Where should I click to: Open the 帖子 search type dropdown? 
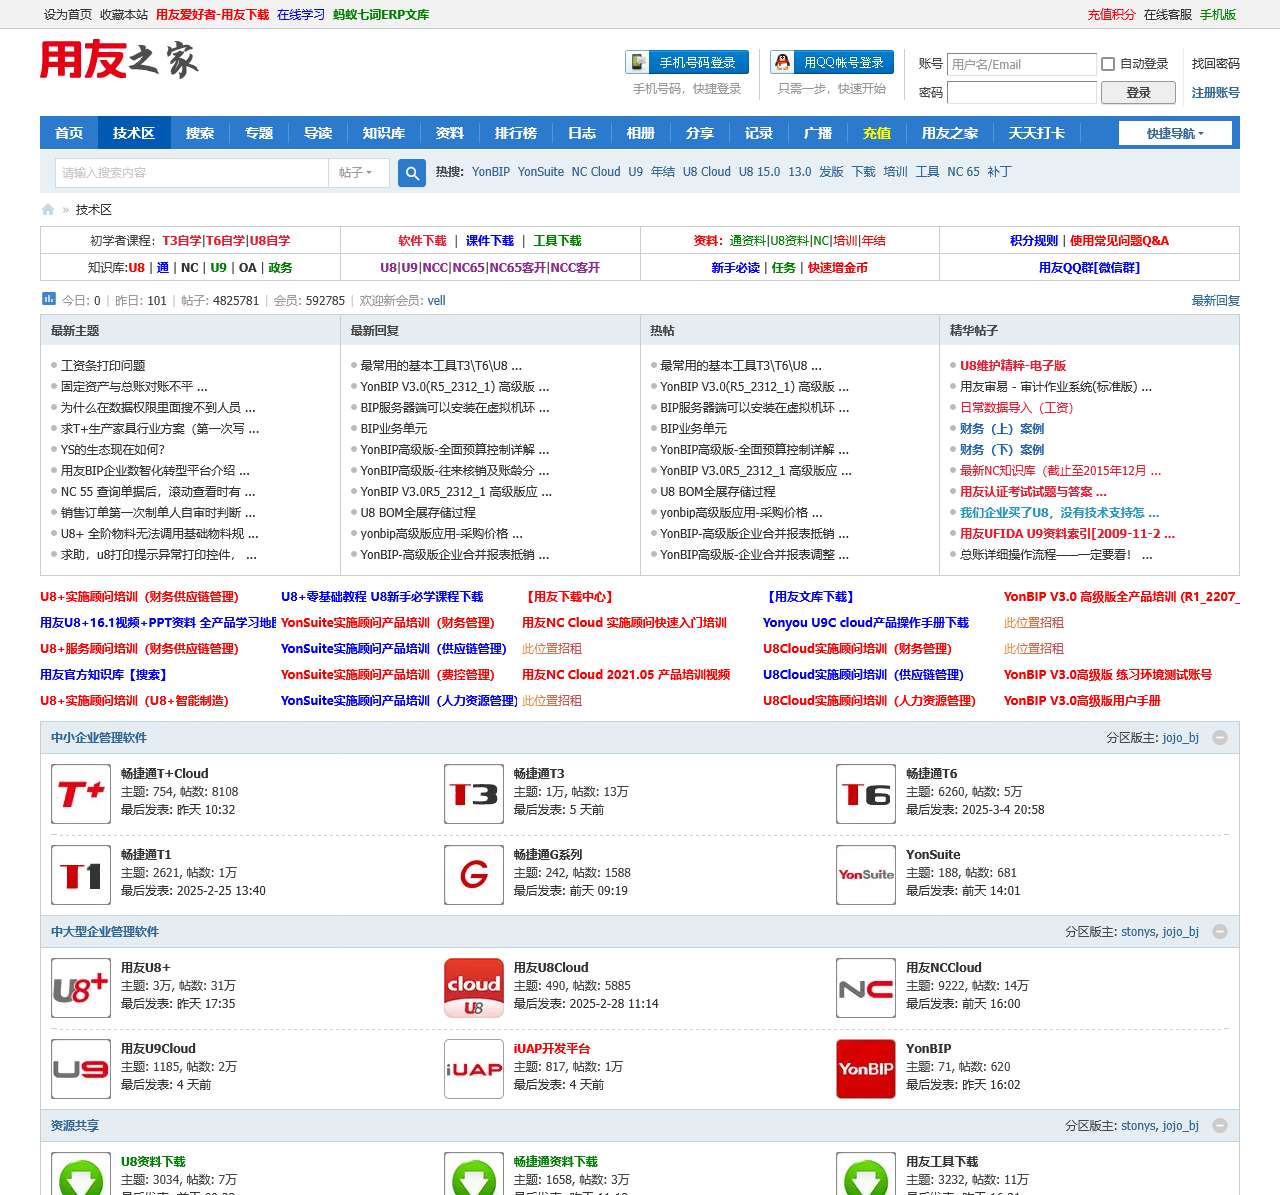pyautogui.click(x=356, y=173)
